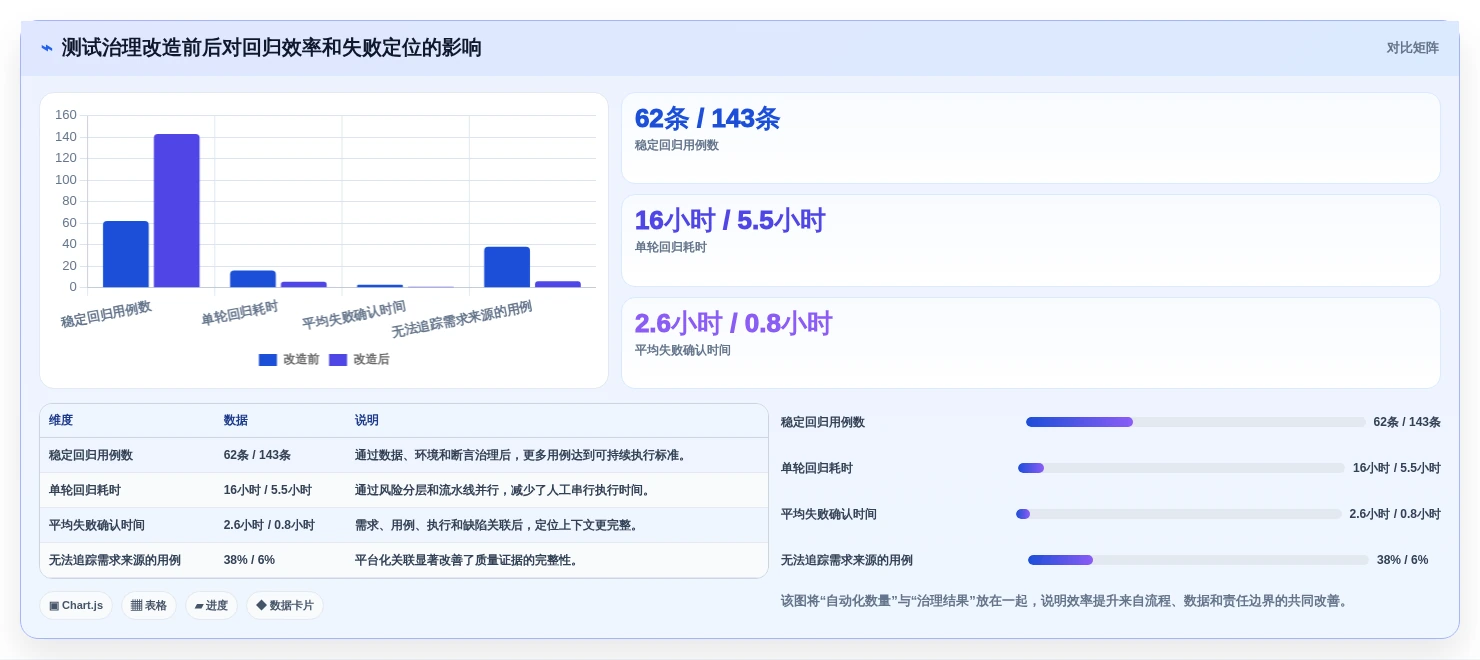Click the 数据 column header

point(236,421)
